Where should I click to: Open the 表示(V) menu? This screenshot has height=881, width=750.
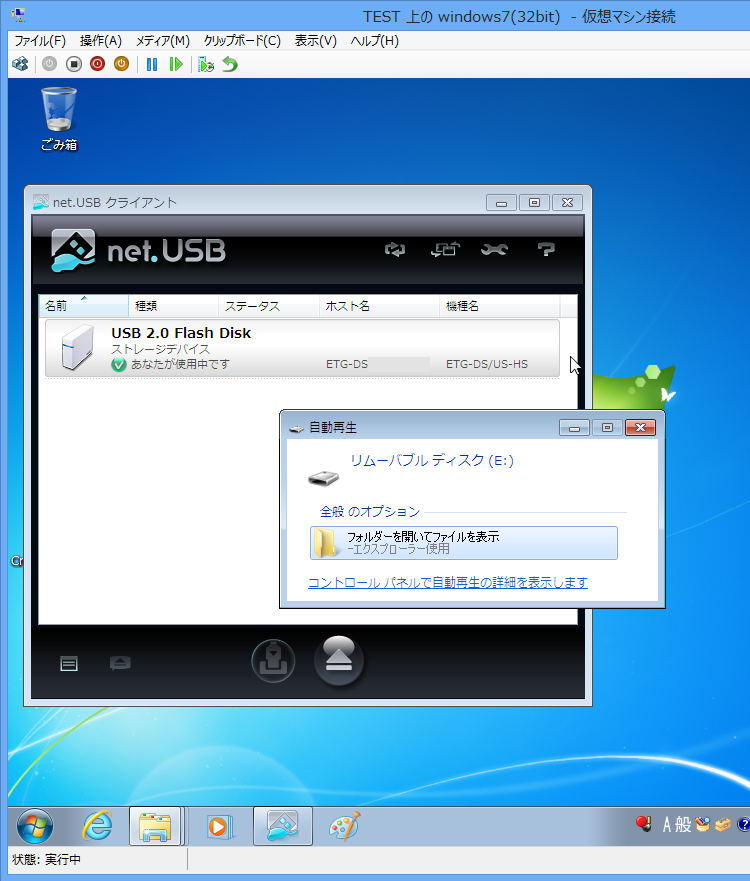[x=316, y=40]
